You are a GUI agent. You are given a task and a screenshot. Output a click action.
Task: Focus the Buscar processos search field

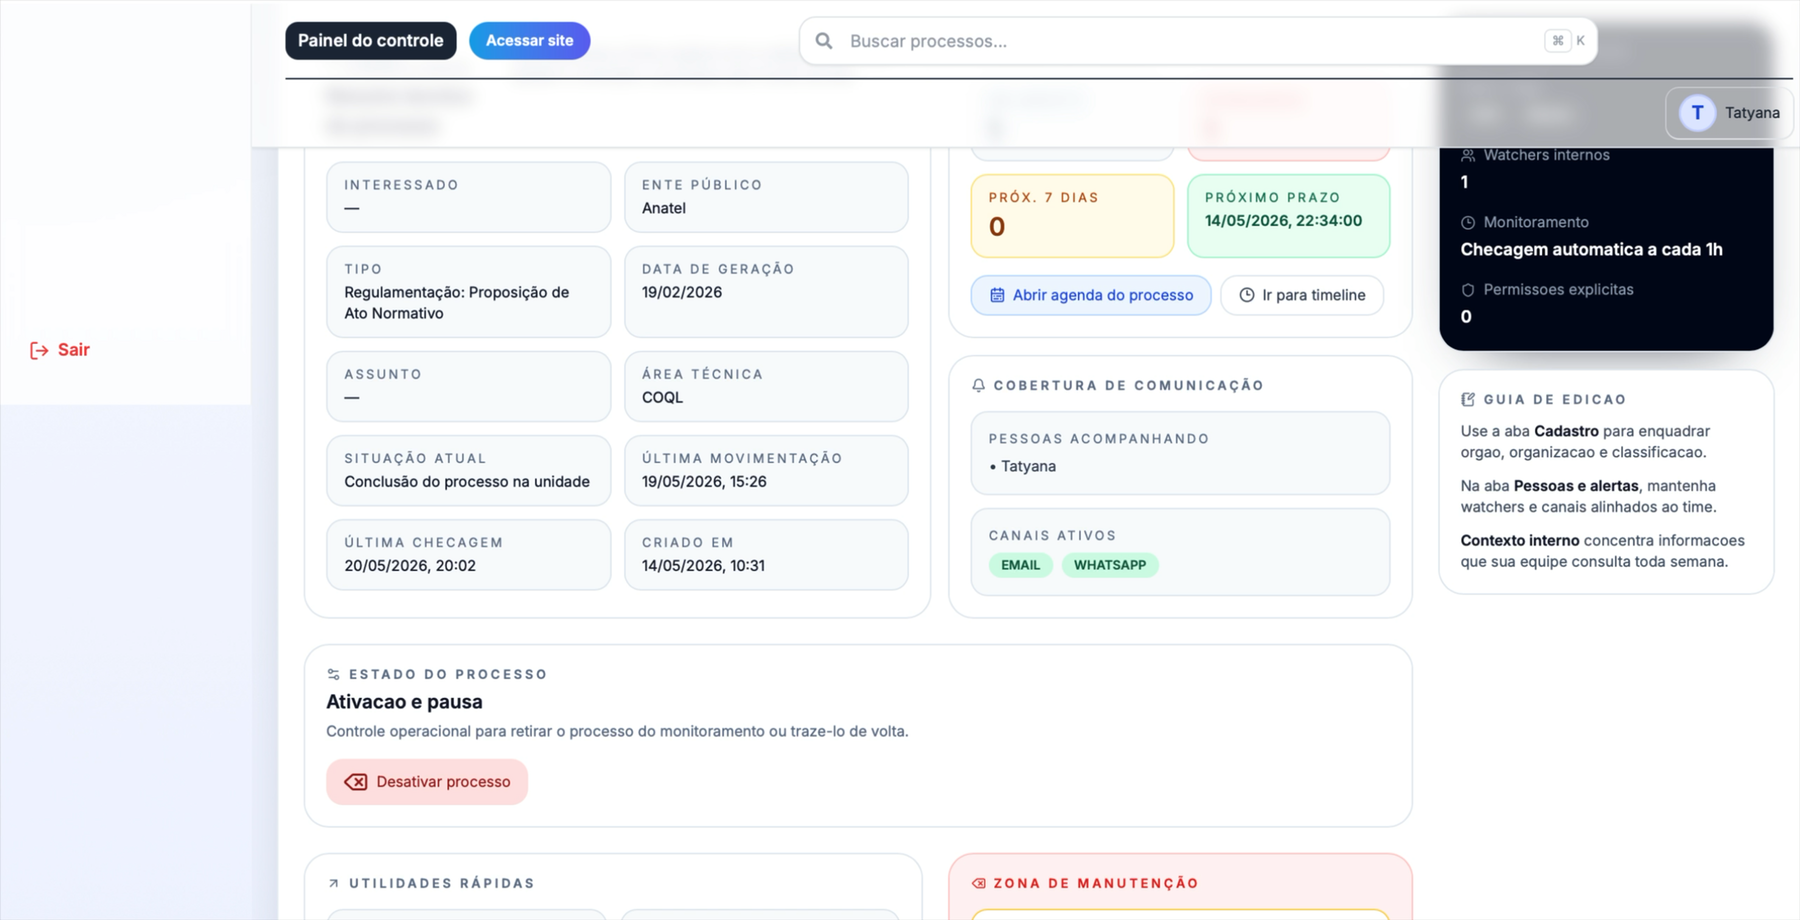pyautogui.click(x=1198, y=41)
